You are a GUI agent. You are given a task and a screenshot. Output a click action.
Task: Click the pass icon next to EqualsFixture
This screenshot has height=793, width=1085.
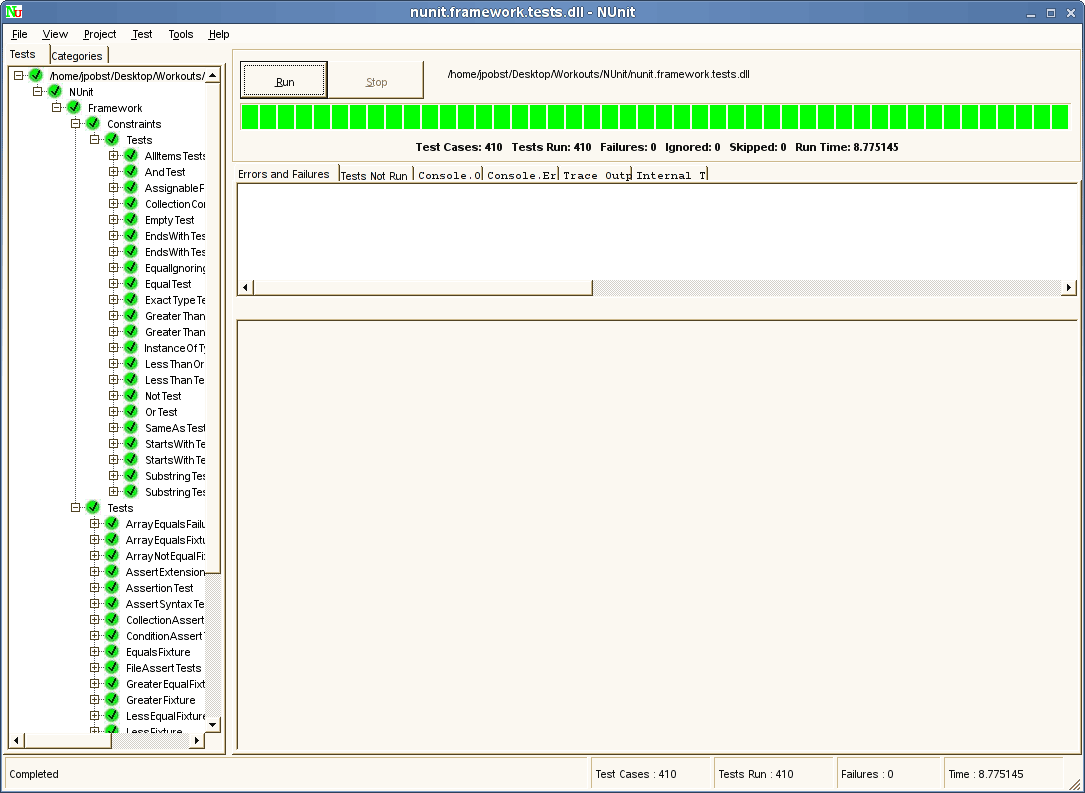click(x=112, y=651)
